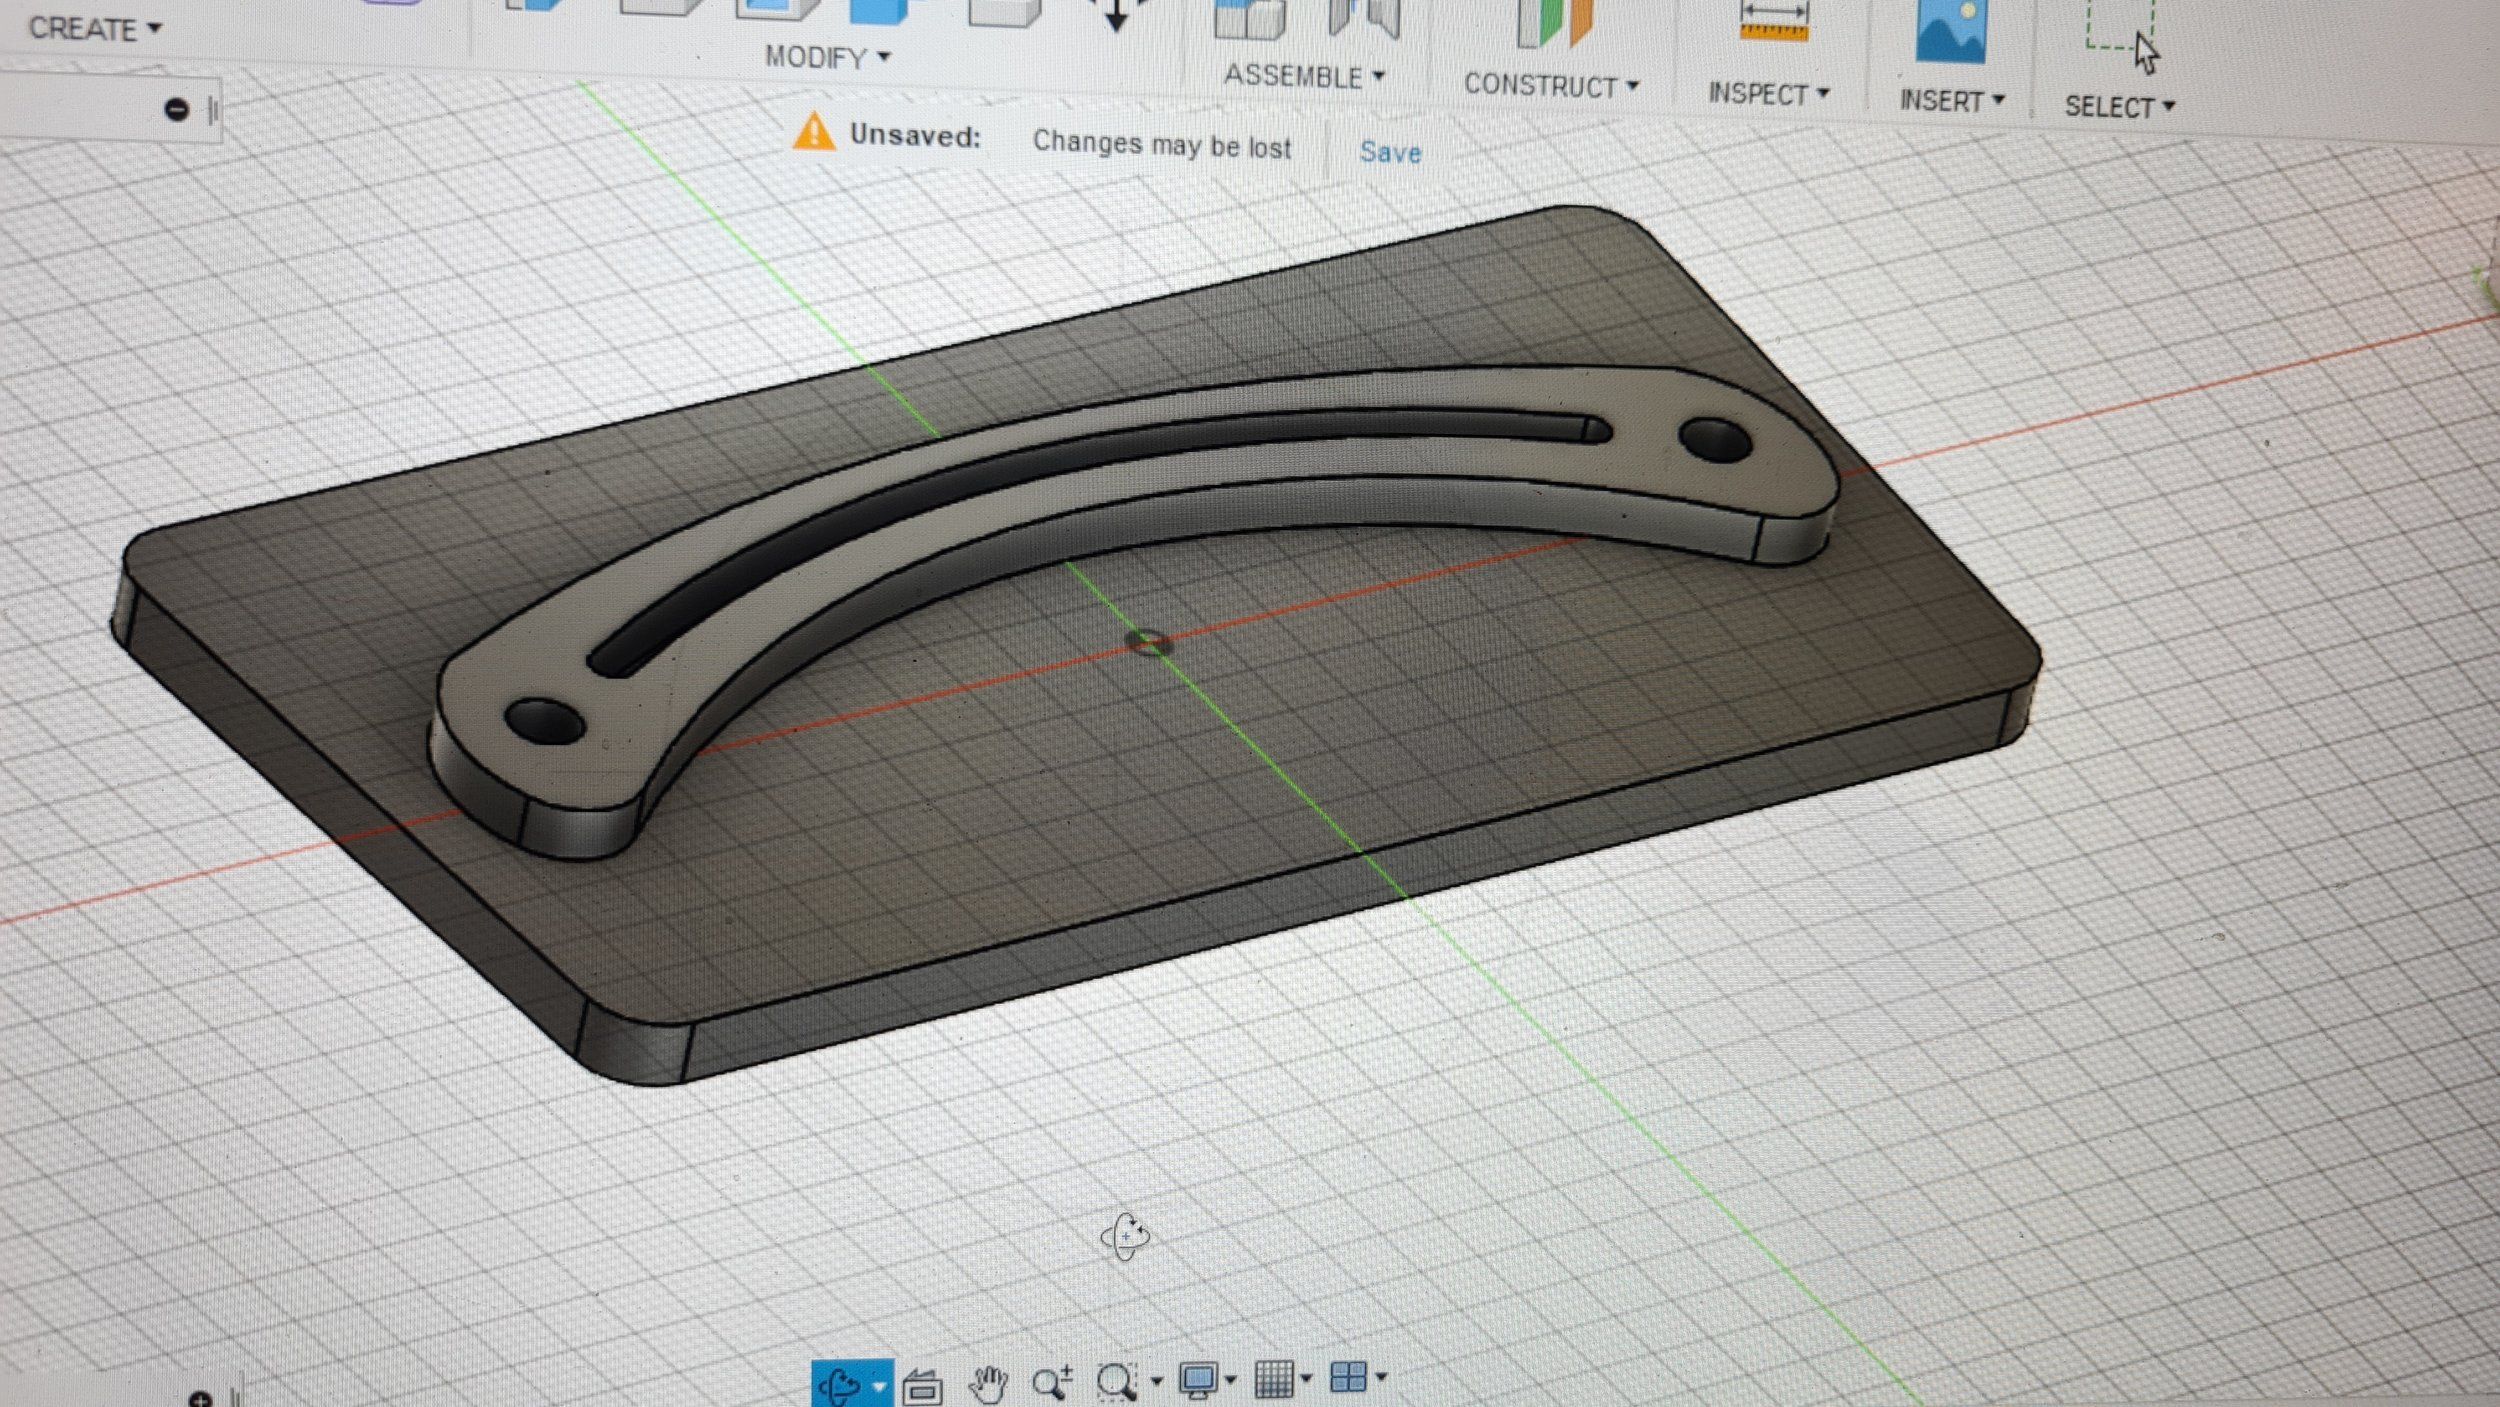Screen dimensions: 2500x1407
Task: Click the Joint icon in Assemble
Action: [x=1364, y=18]
